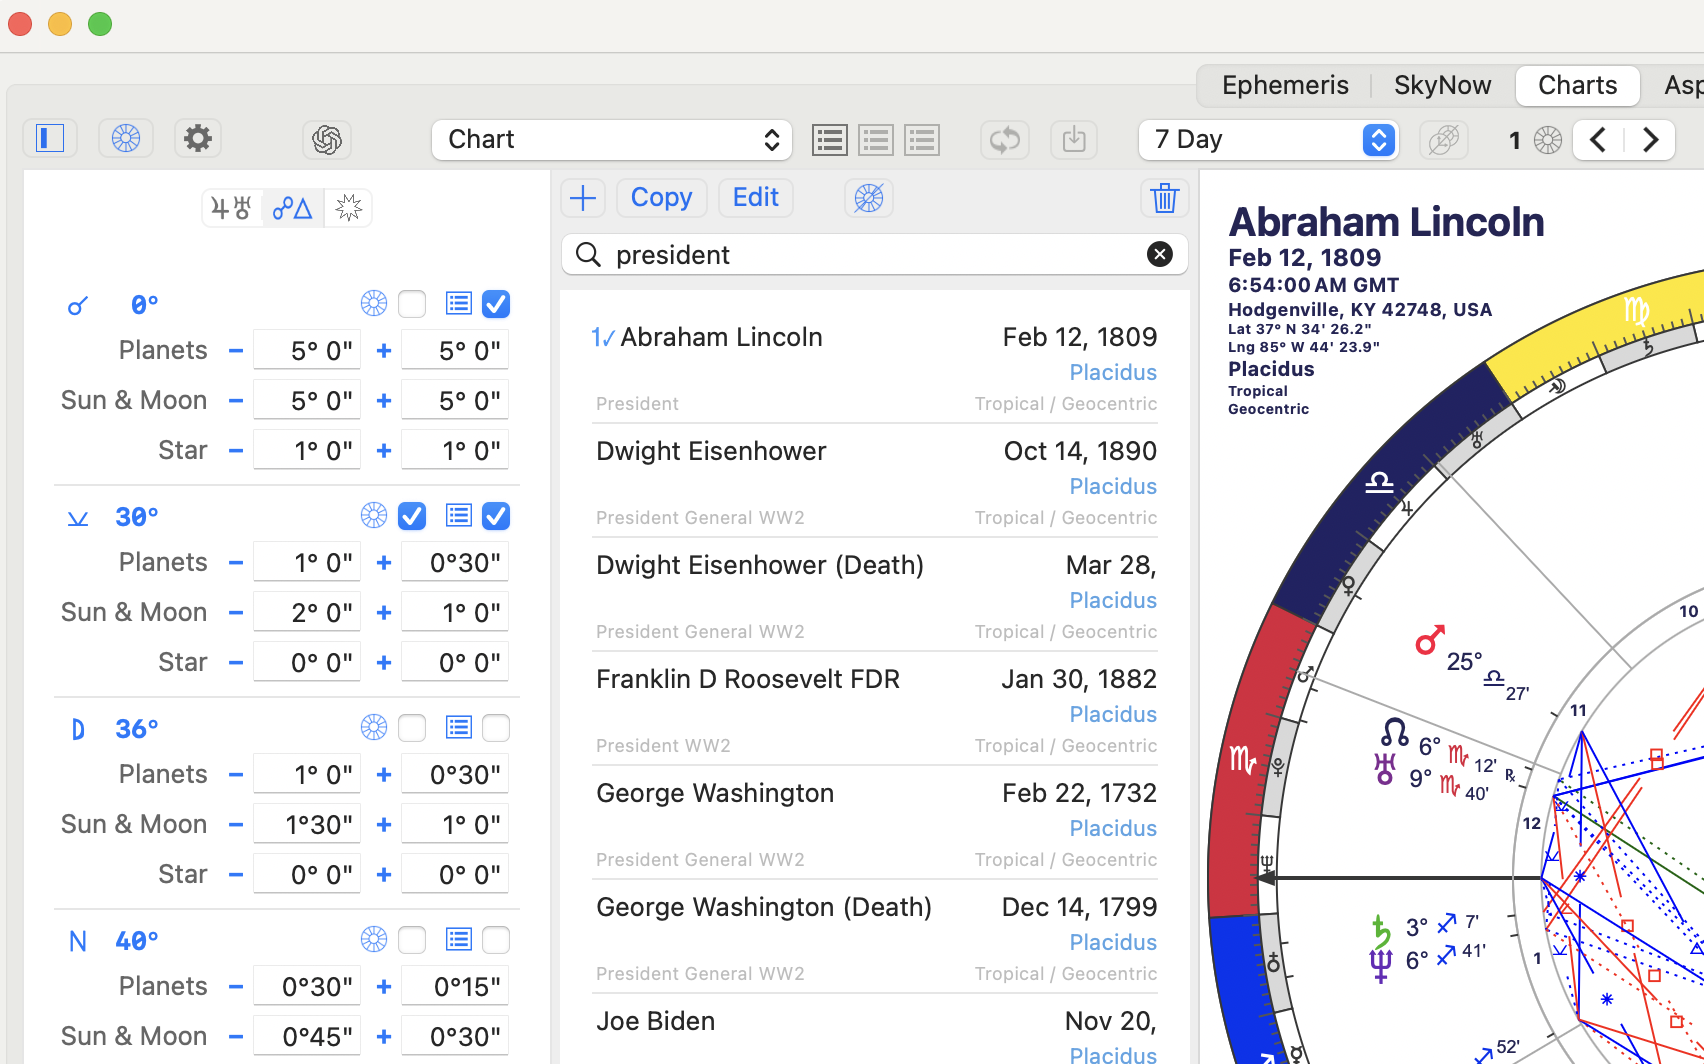1704x1064 pixels.
Task: Open the chart wheel settings icon
Action: [125, 138]
